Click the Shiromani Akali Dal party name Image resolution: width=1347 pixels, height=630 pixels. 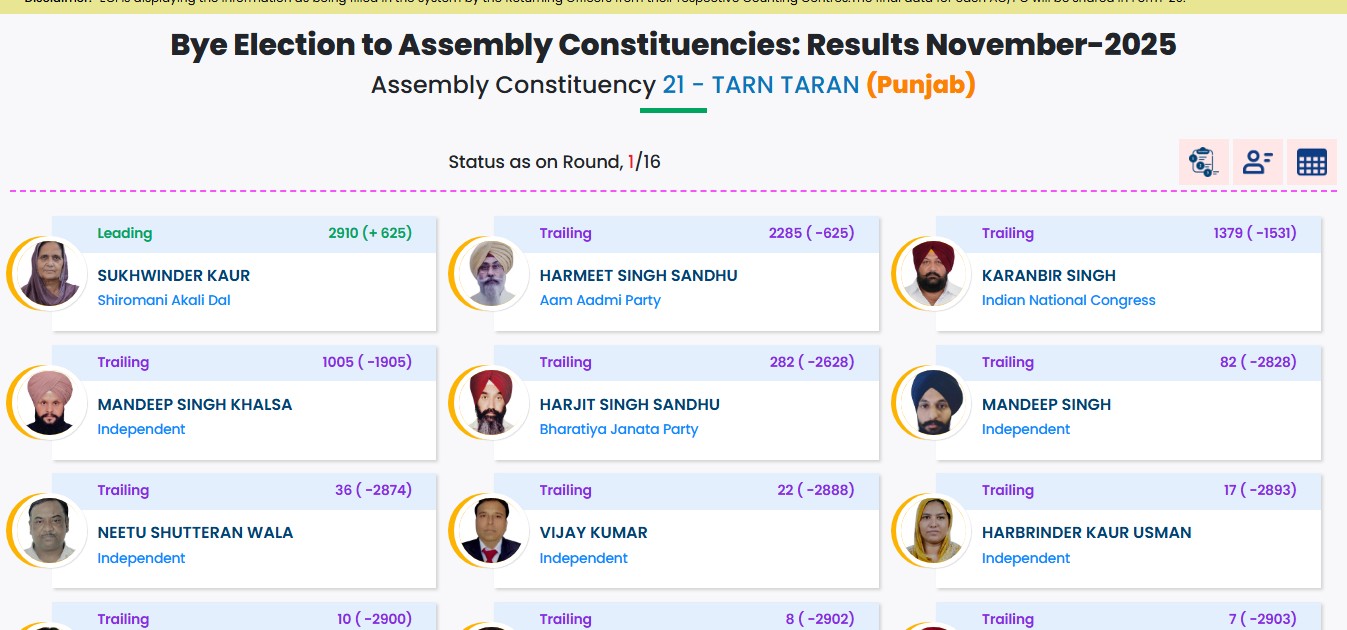click(x=164, y=300)
